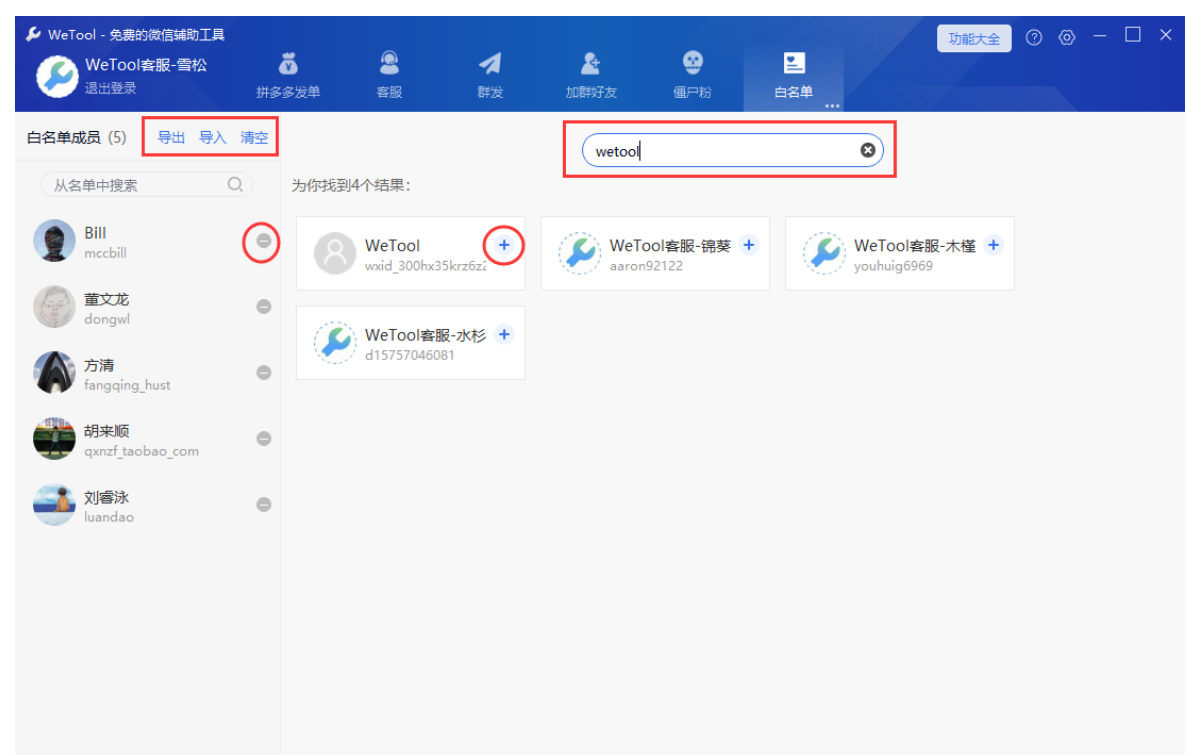Image resolution: width=1201 pixels, height=755 pixels.
Task: Switch to the 客服 tab
Action: pos(389,76)
